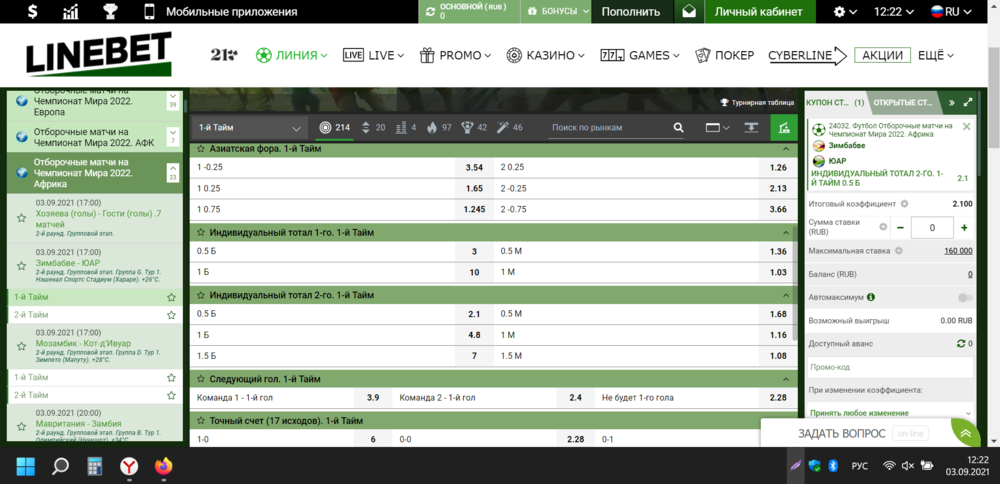1000x484 pixels.
Task: Open the LIVE menu
Action: (373, 55)
